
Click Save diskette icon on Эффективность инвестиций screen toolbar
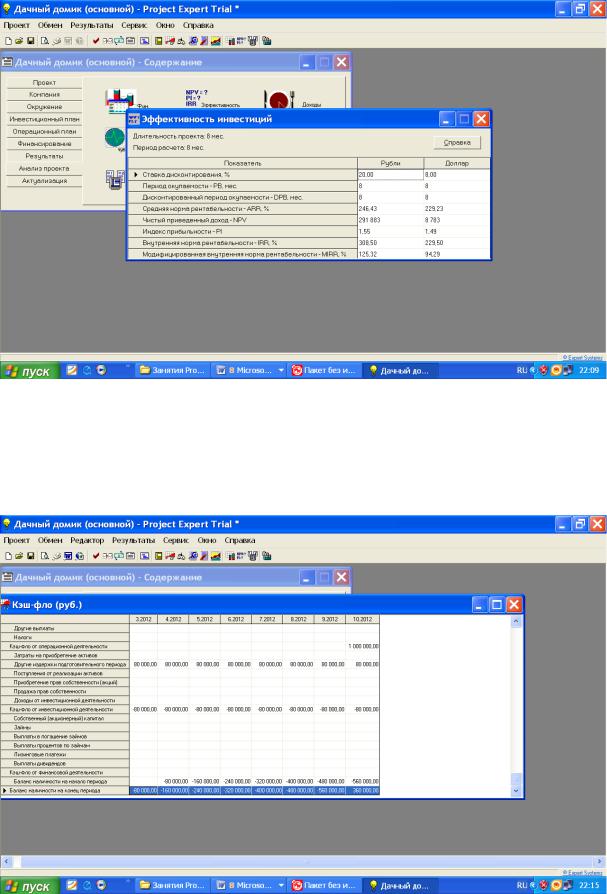point(31,41)
